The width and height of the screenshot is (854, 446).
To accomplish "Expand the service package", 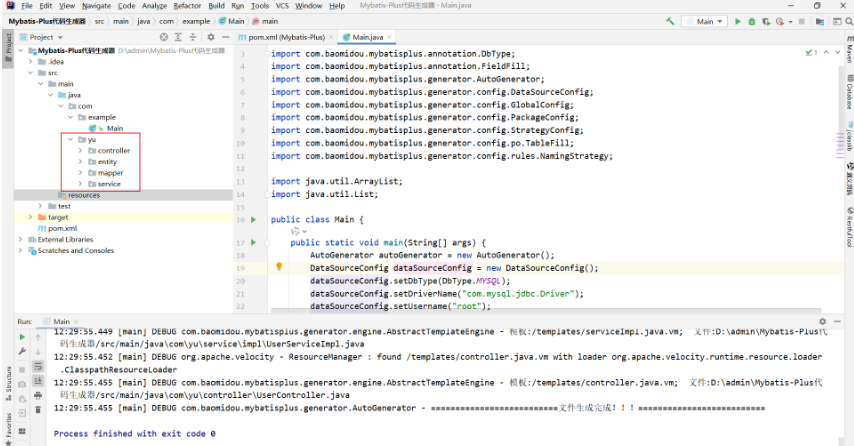I will pyautogui.click(x=80, y=184).
